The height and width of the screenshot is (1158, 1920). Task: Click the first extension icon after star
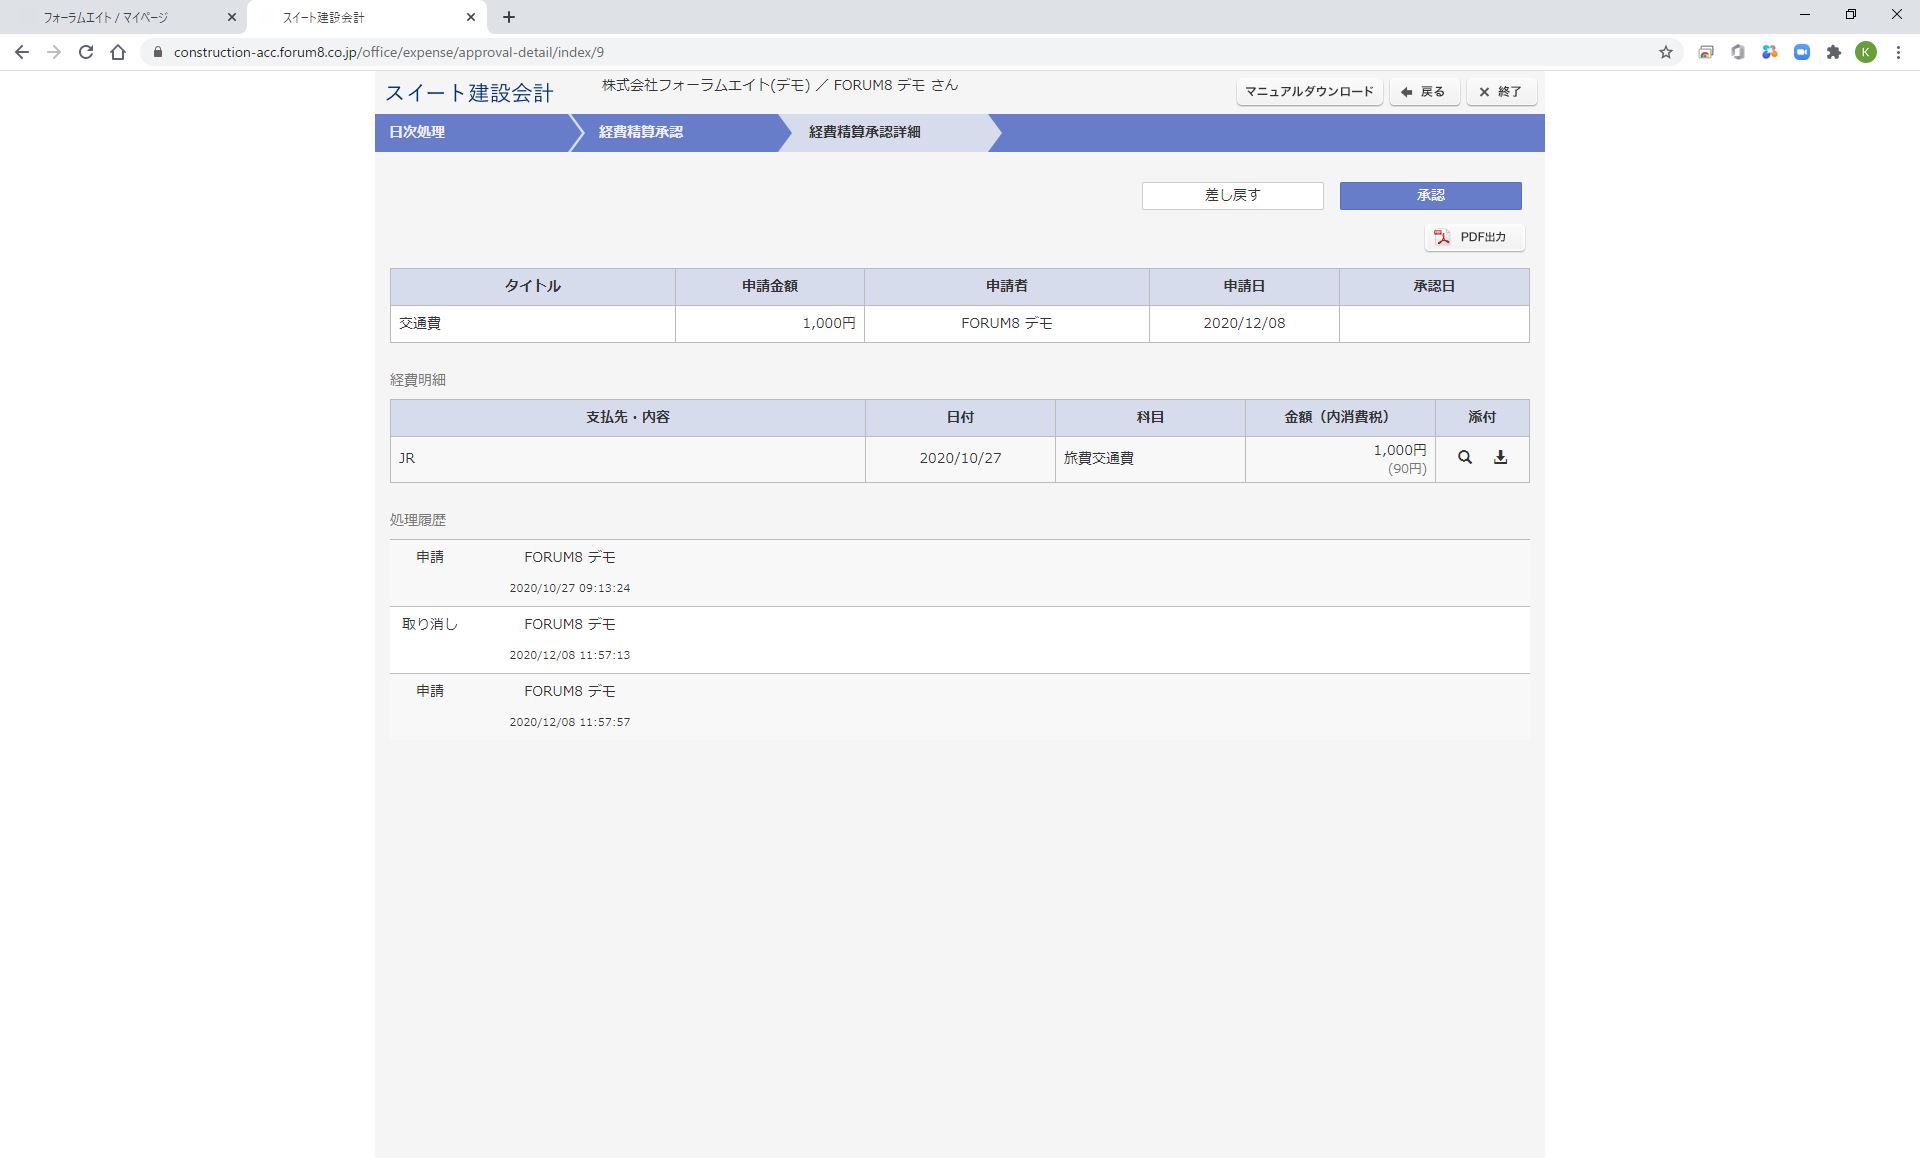pyautogui.click(x=1706, y=52)
